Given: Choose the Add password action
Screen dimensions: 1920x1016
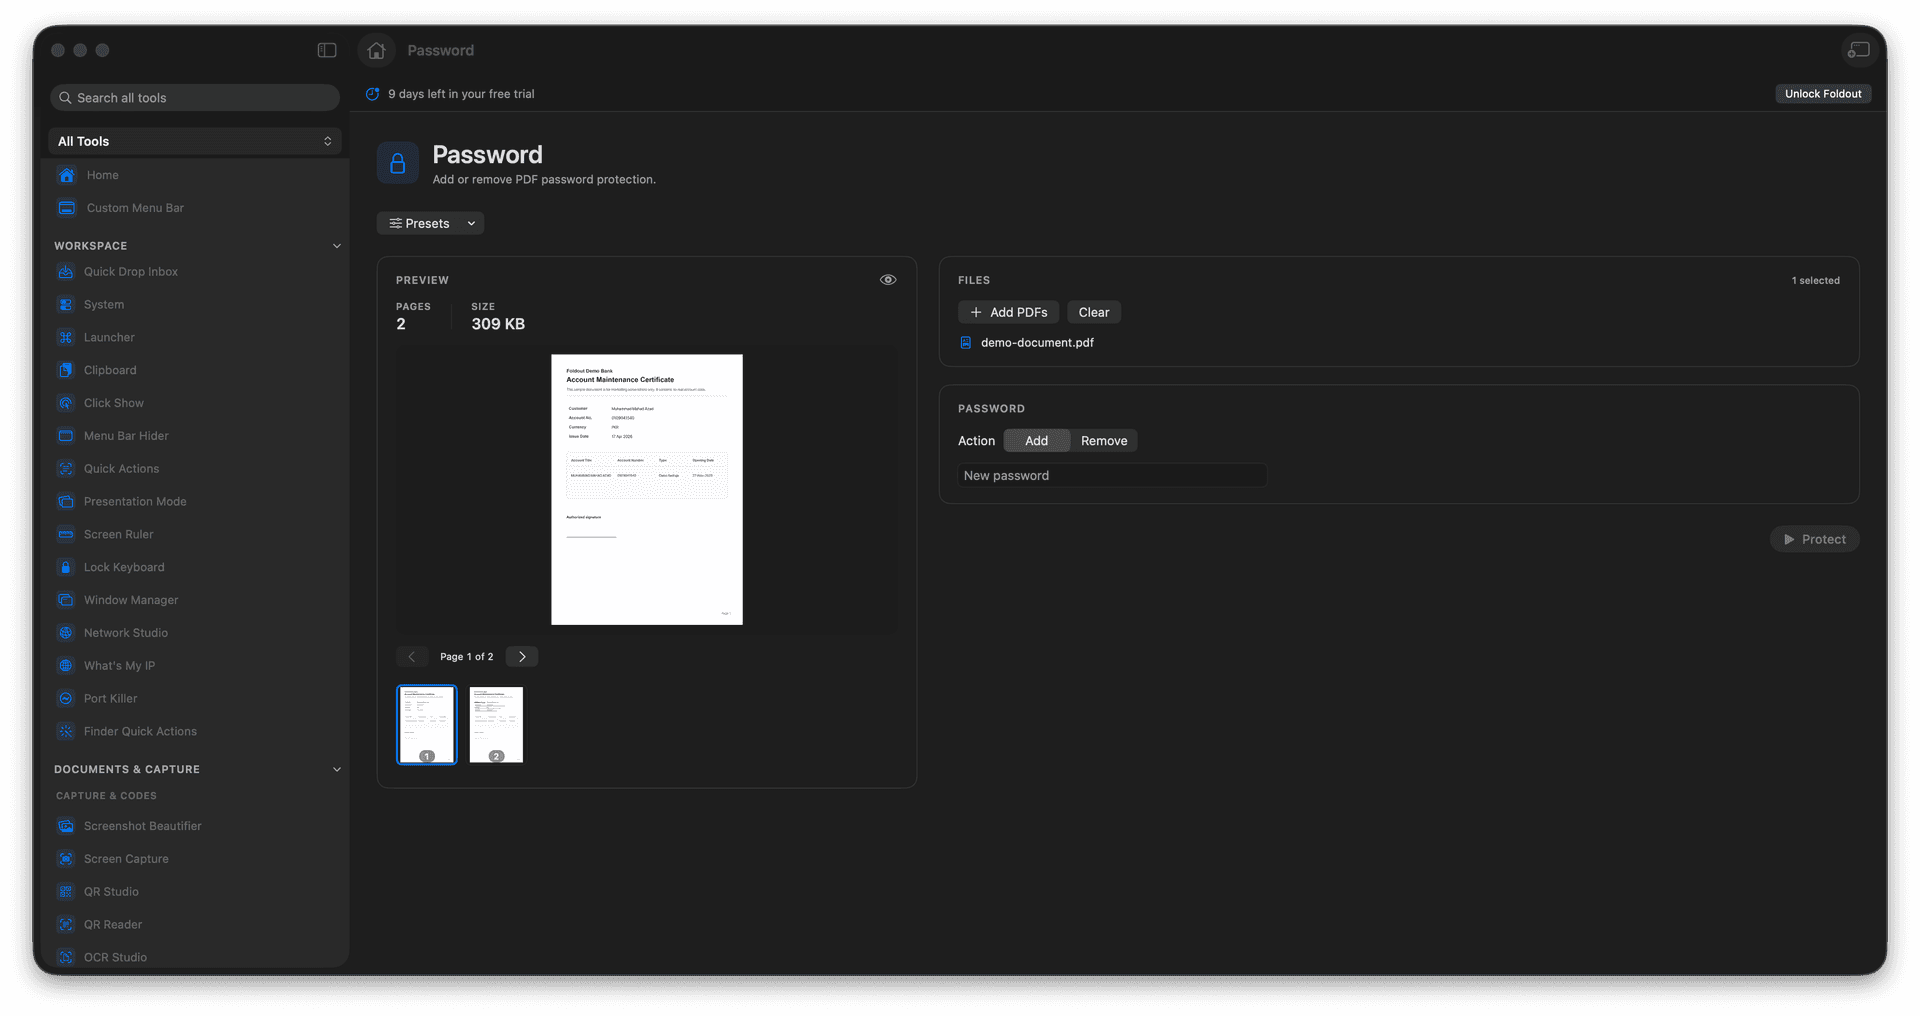Looking at the screenshot, I should tap(1037, 441).
